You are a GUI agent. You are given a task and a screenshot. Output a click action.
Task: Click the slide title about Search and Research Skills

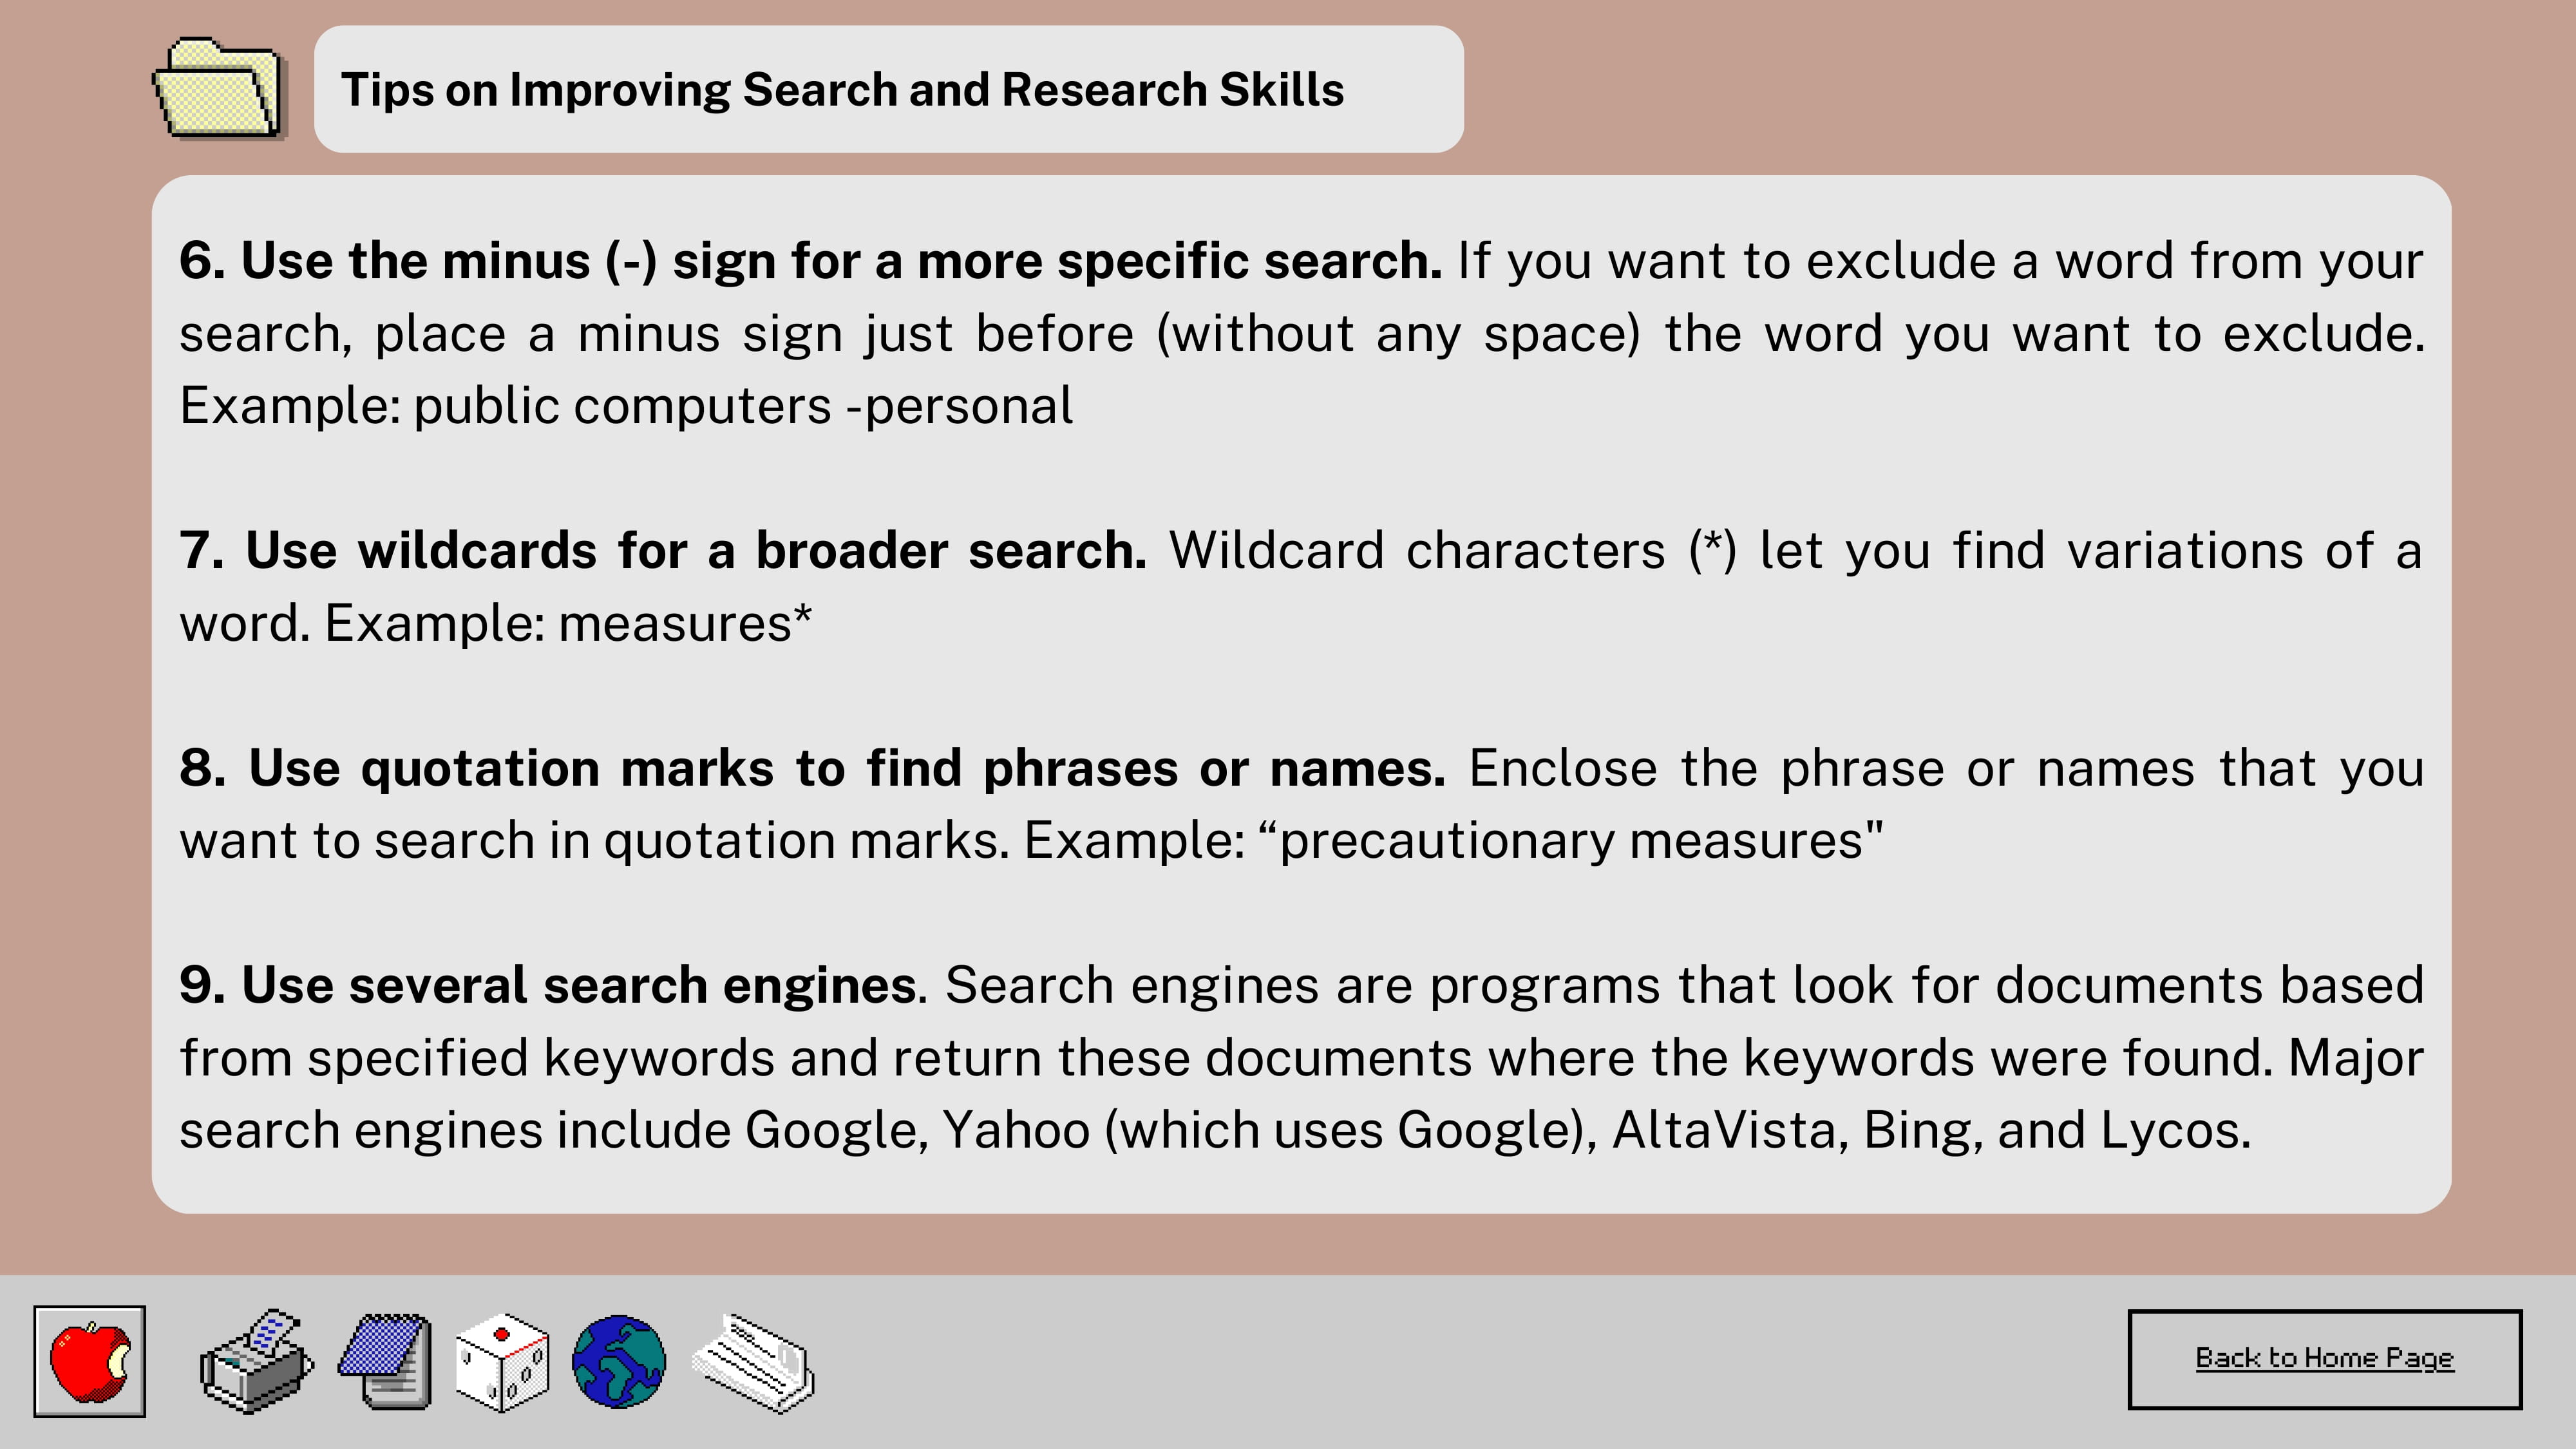tap(842, 90)
